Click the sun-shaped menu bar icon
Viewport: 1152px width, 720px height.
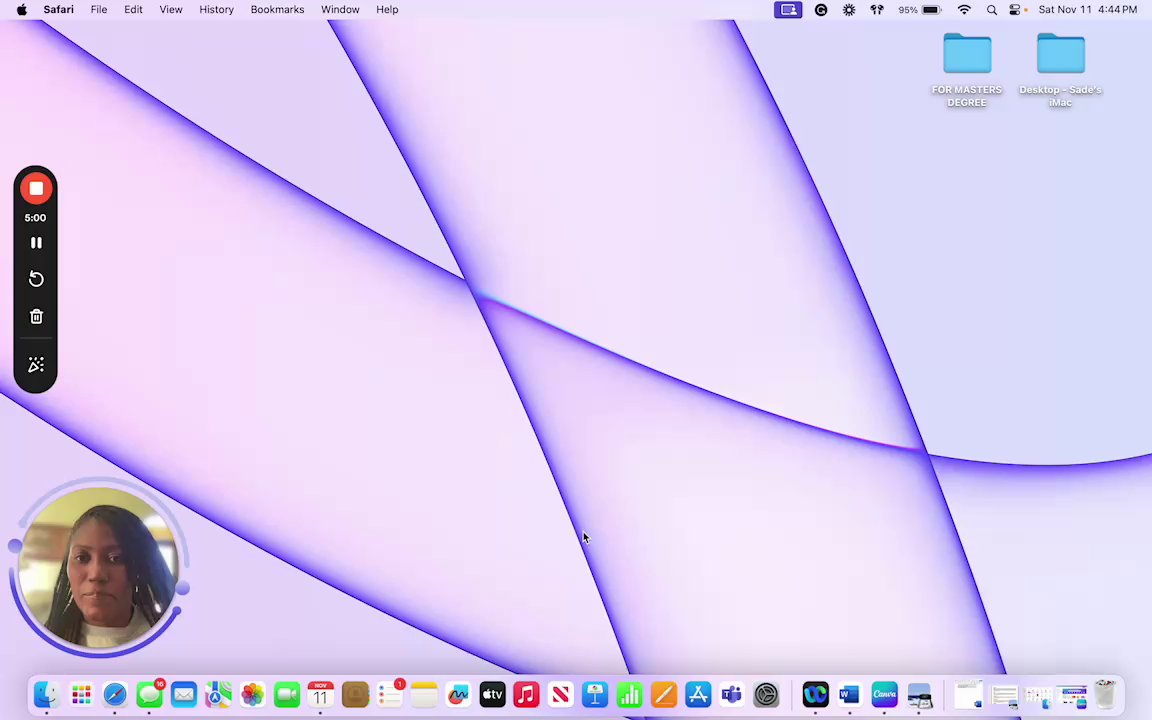(849, 10)
